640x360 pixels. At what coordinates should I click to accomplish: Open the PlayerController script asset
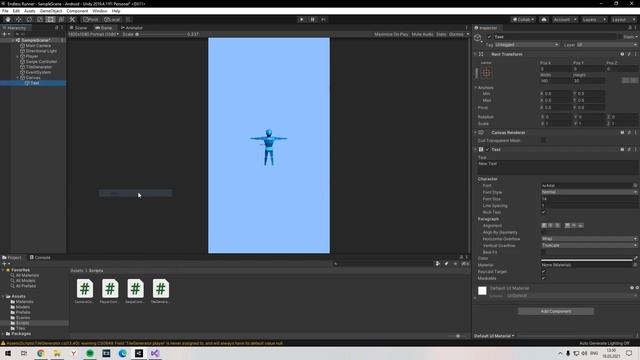click(110, 291)
